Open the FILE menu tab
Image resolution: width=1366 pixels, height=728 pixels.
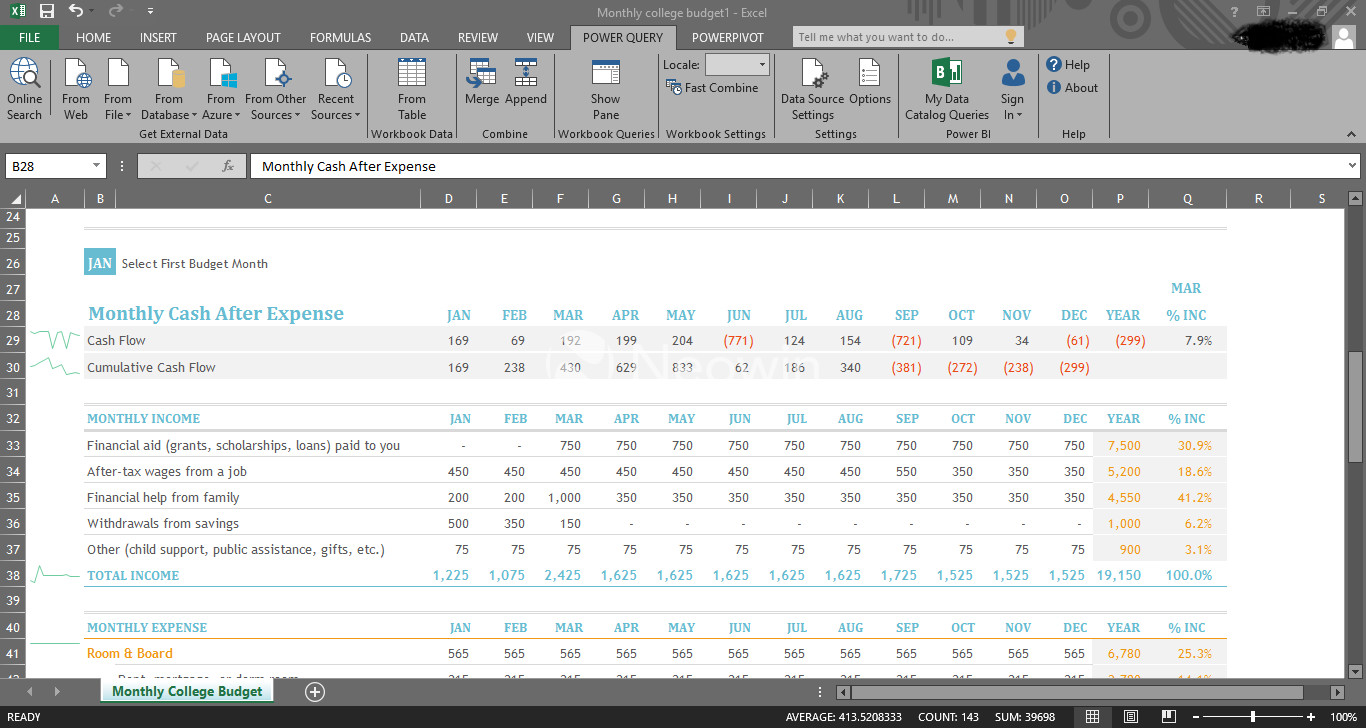point(29,37)
